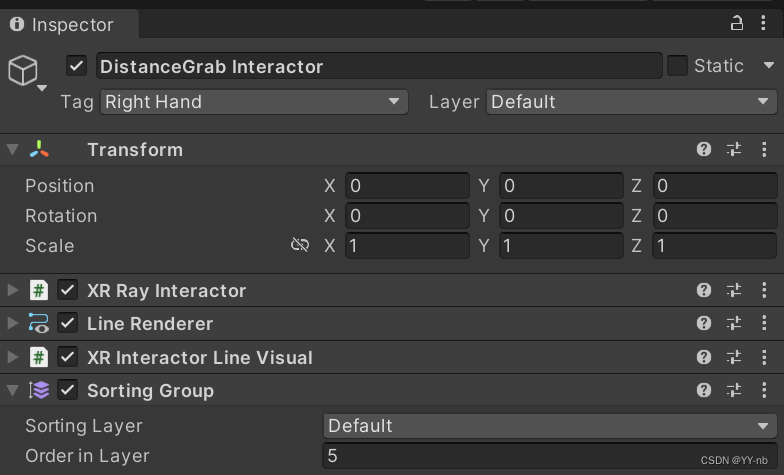Viewport: 784px width, 475px height.
Task: Click the Order in Layer field
Action: 550,455
